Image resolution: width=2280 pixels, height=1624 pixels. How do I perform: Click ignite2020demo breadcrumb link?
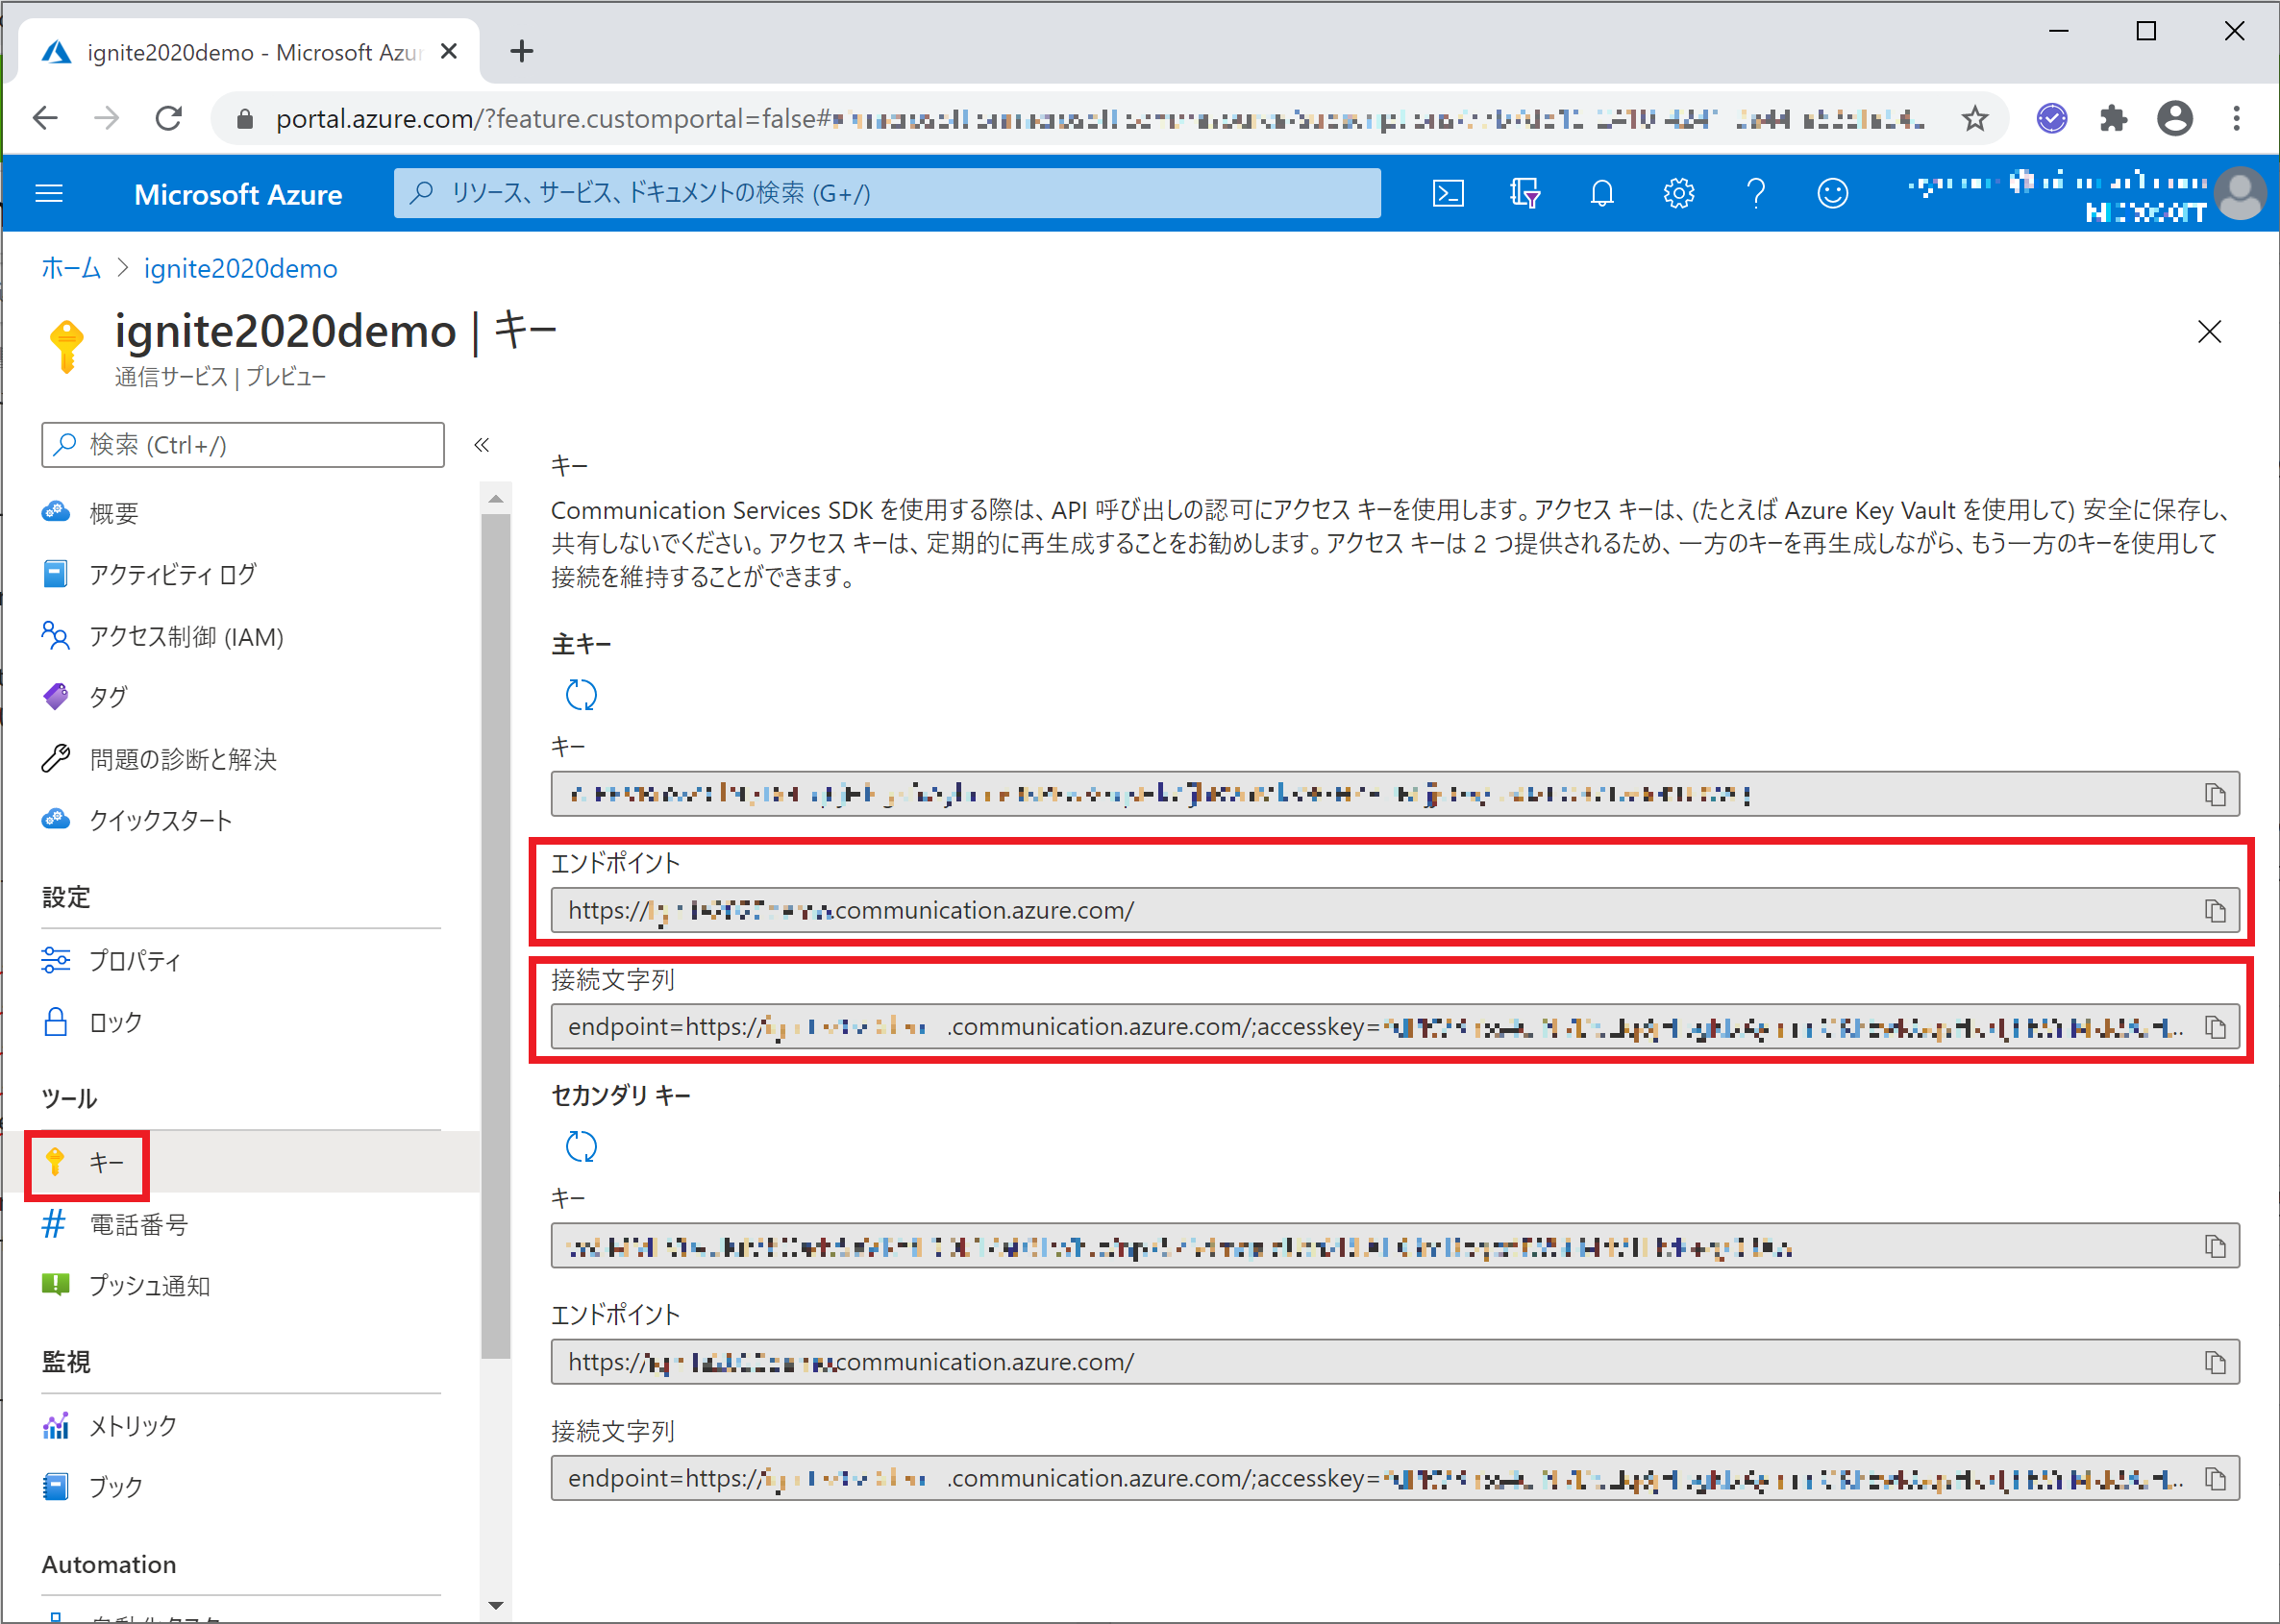click(x=240, y=268)
